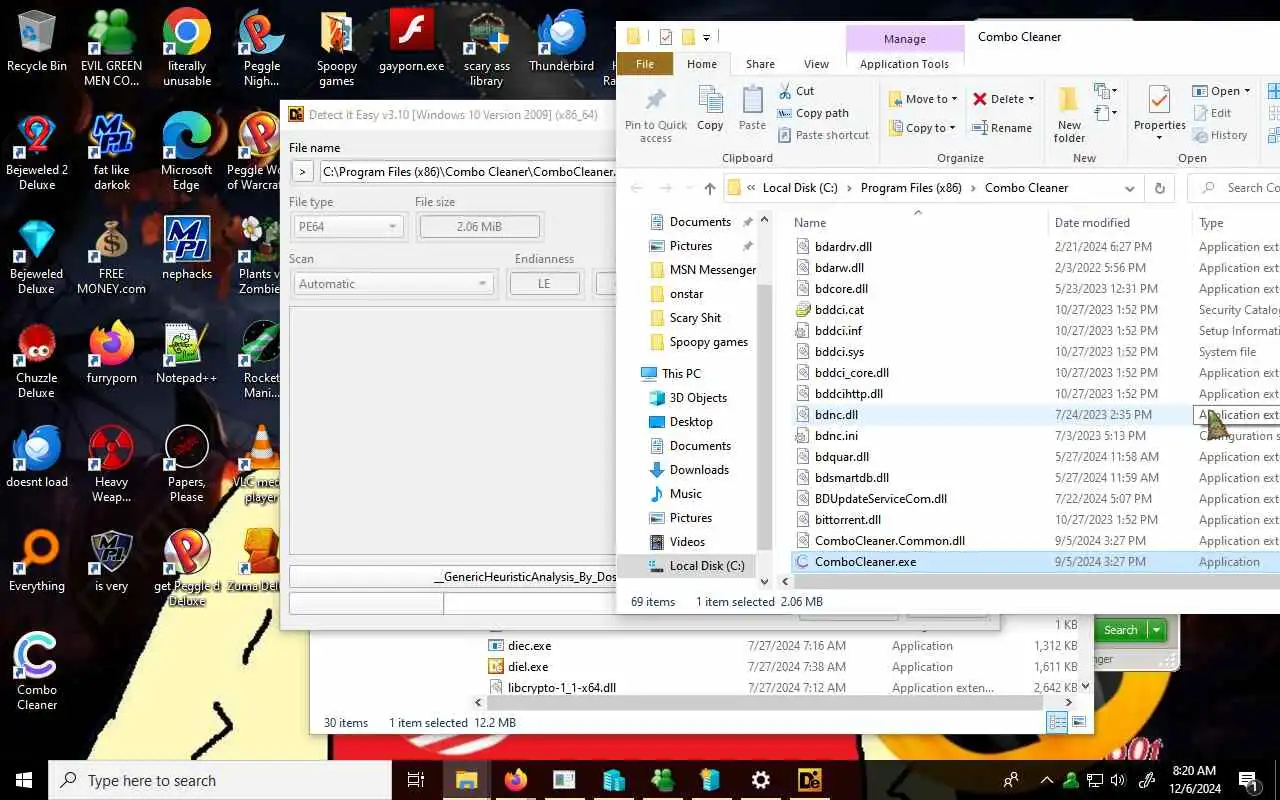Click the '>' browse button beside file path
The height and width of the screenshot is (800, 1280).
(301, 171)
